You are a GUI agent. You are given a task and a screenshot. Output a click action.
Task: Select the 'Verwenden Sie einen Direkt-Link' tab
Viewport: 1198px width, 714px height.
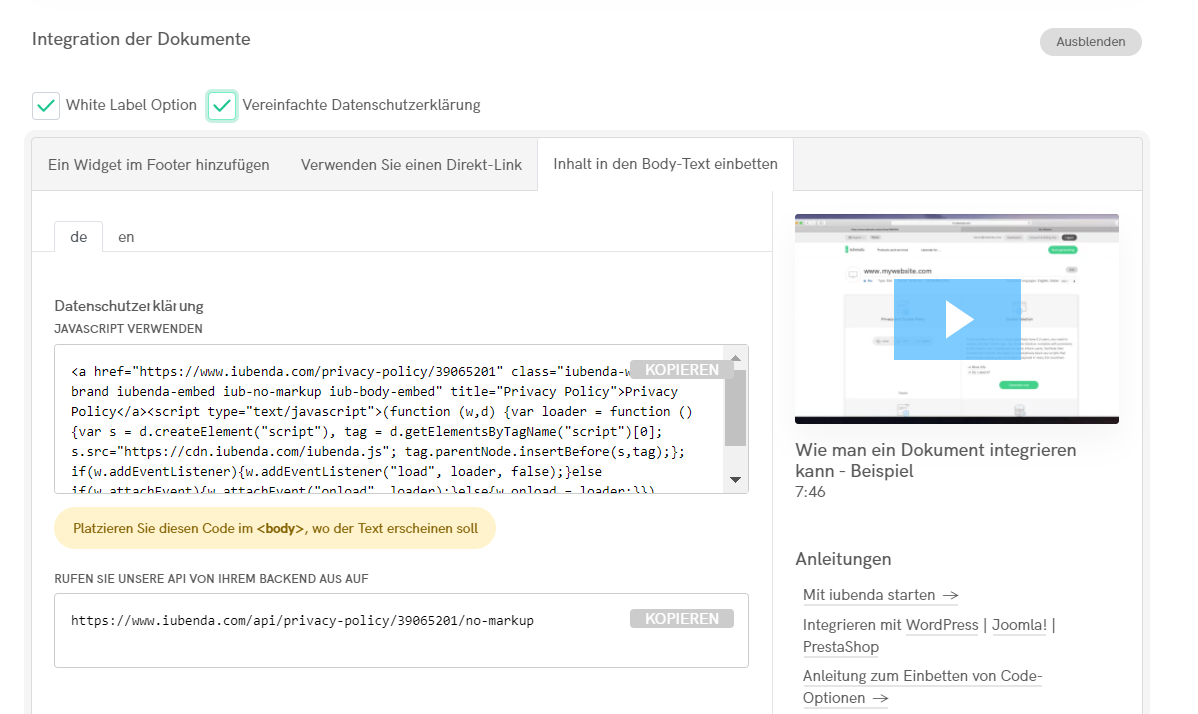pos(413,163)
